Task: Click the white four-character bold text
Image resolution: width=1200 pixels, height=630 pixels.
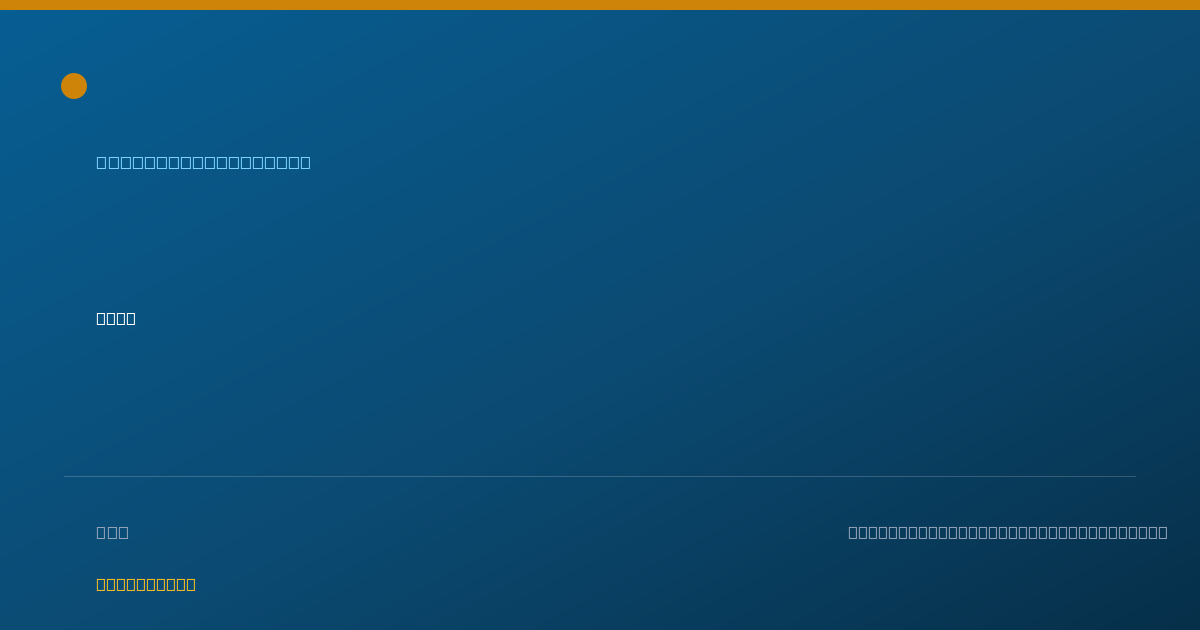Action: tap(116, 318)
